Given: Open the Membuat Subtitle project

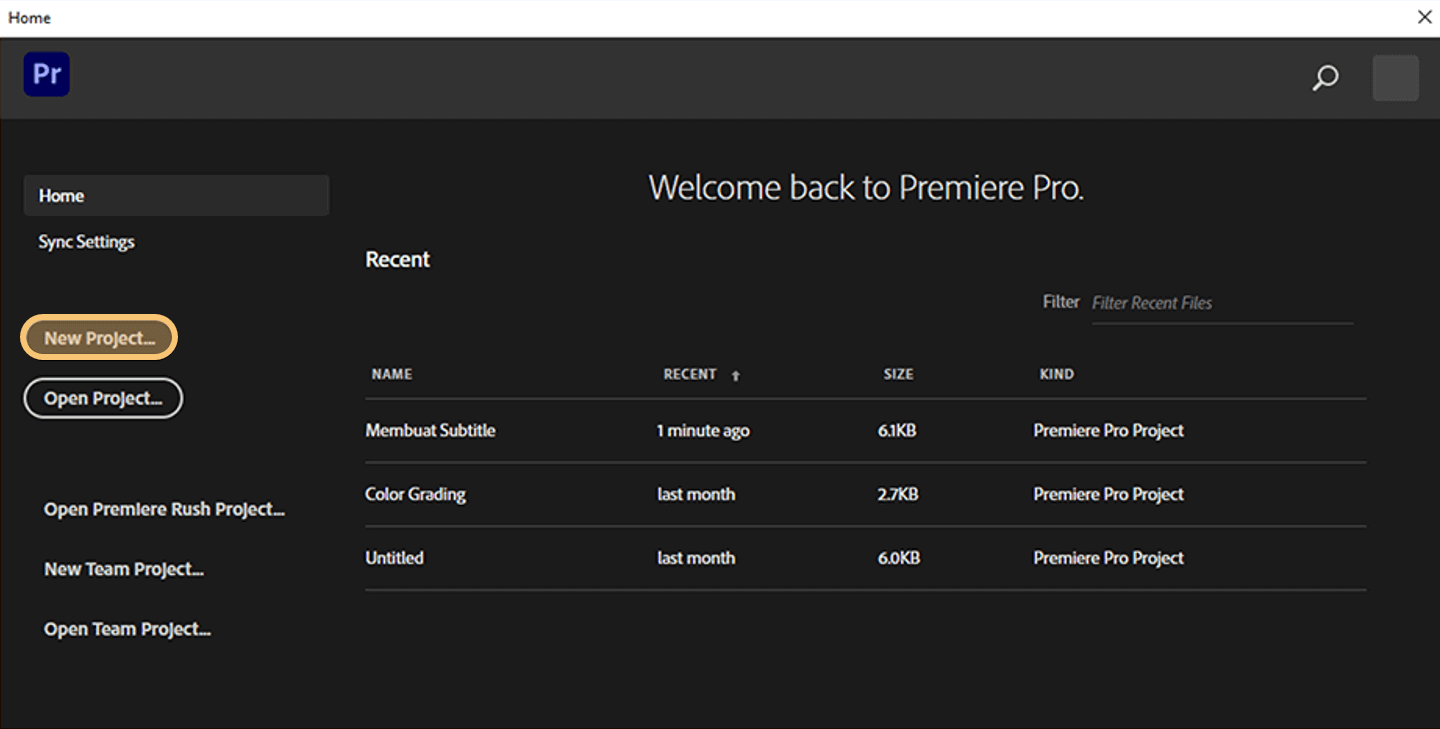Looking at the screenshot, I should point(430,430).
